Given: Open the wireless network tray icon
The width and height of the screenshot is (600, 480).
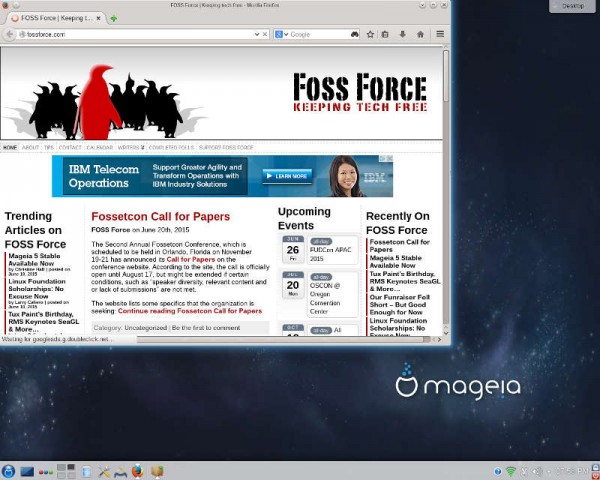Looking at the screenshot, I should [510, 471].
